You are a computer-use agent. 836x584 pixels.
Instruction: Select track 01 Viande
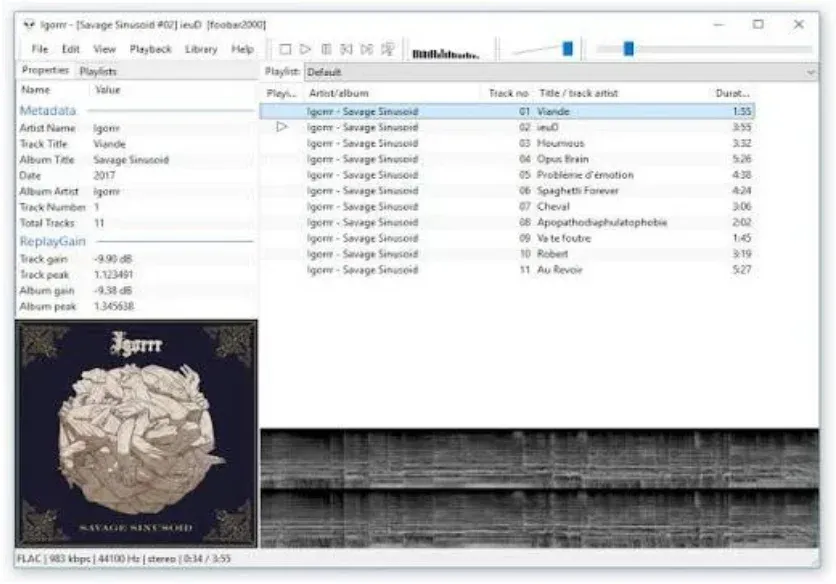point(507,111)
